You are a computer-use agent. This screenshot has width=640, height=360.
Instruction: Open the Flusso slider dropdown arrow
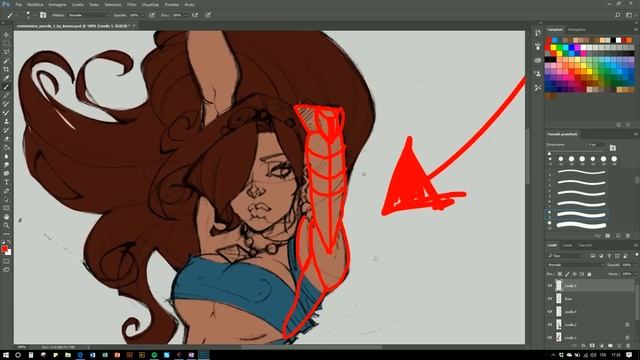(185, 15)
